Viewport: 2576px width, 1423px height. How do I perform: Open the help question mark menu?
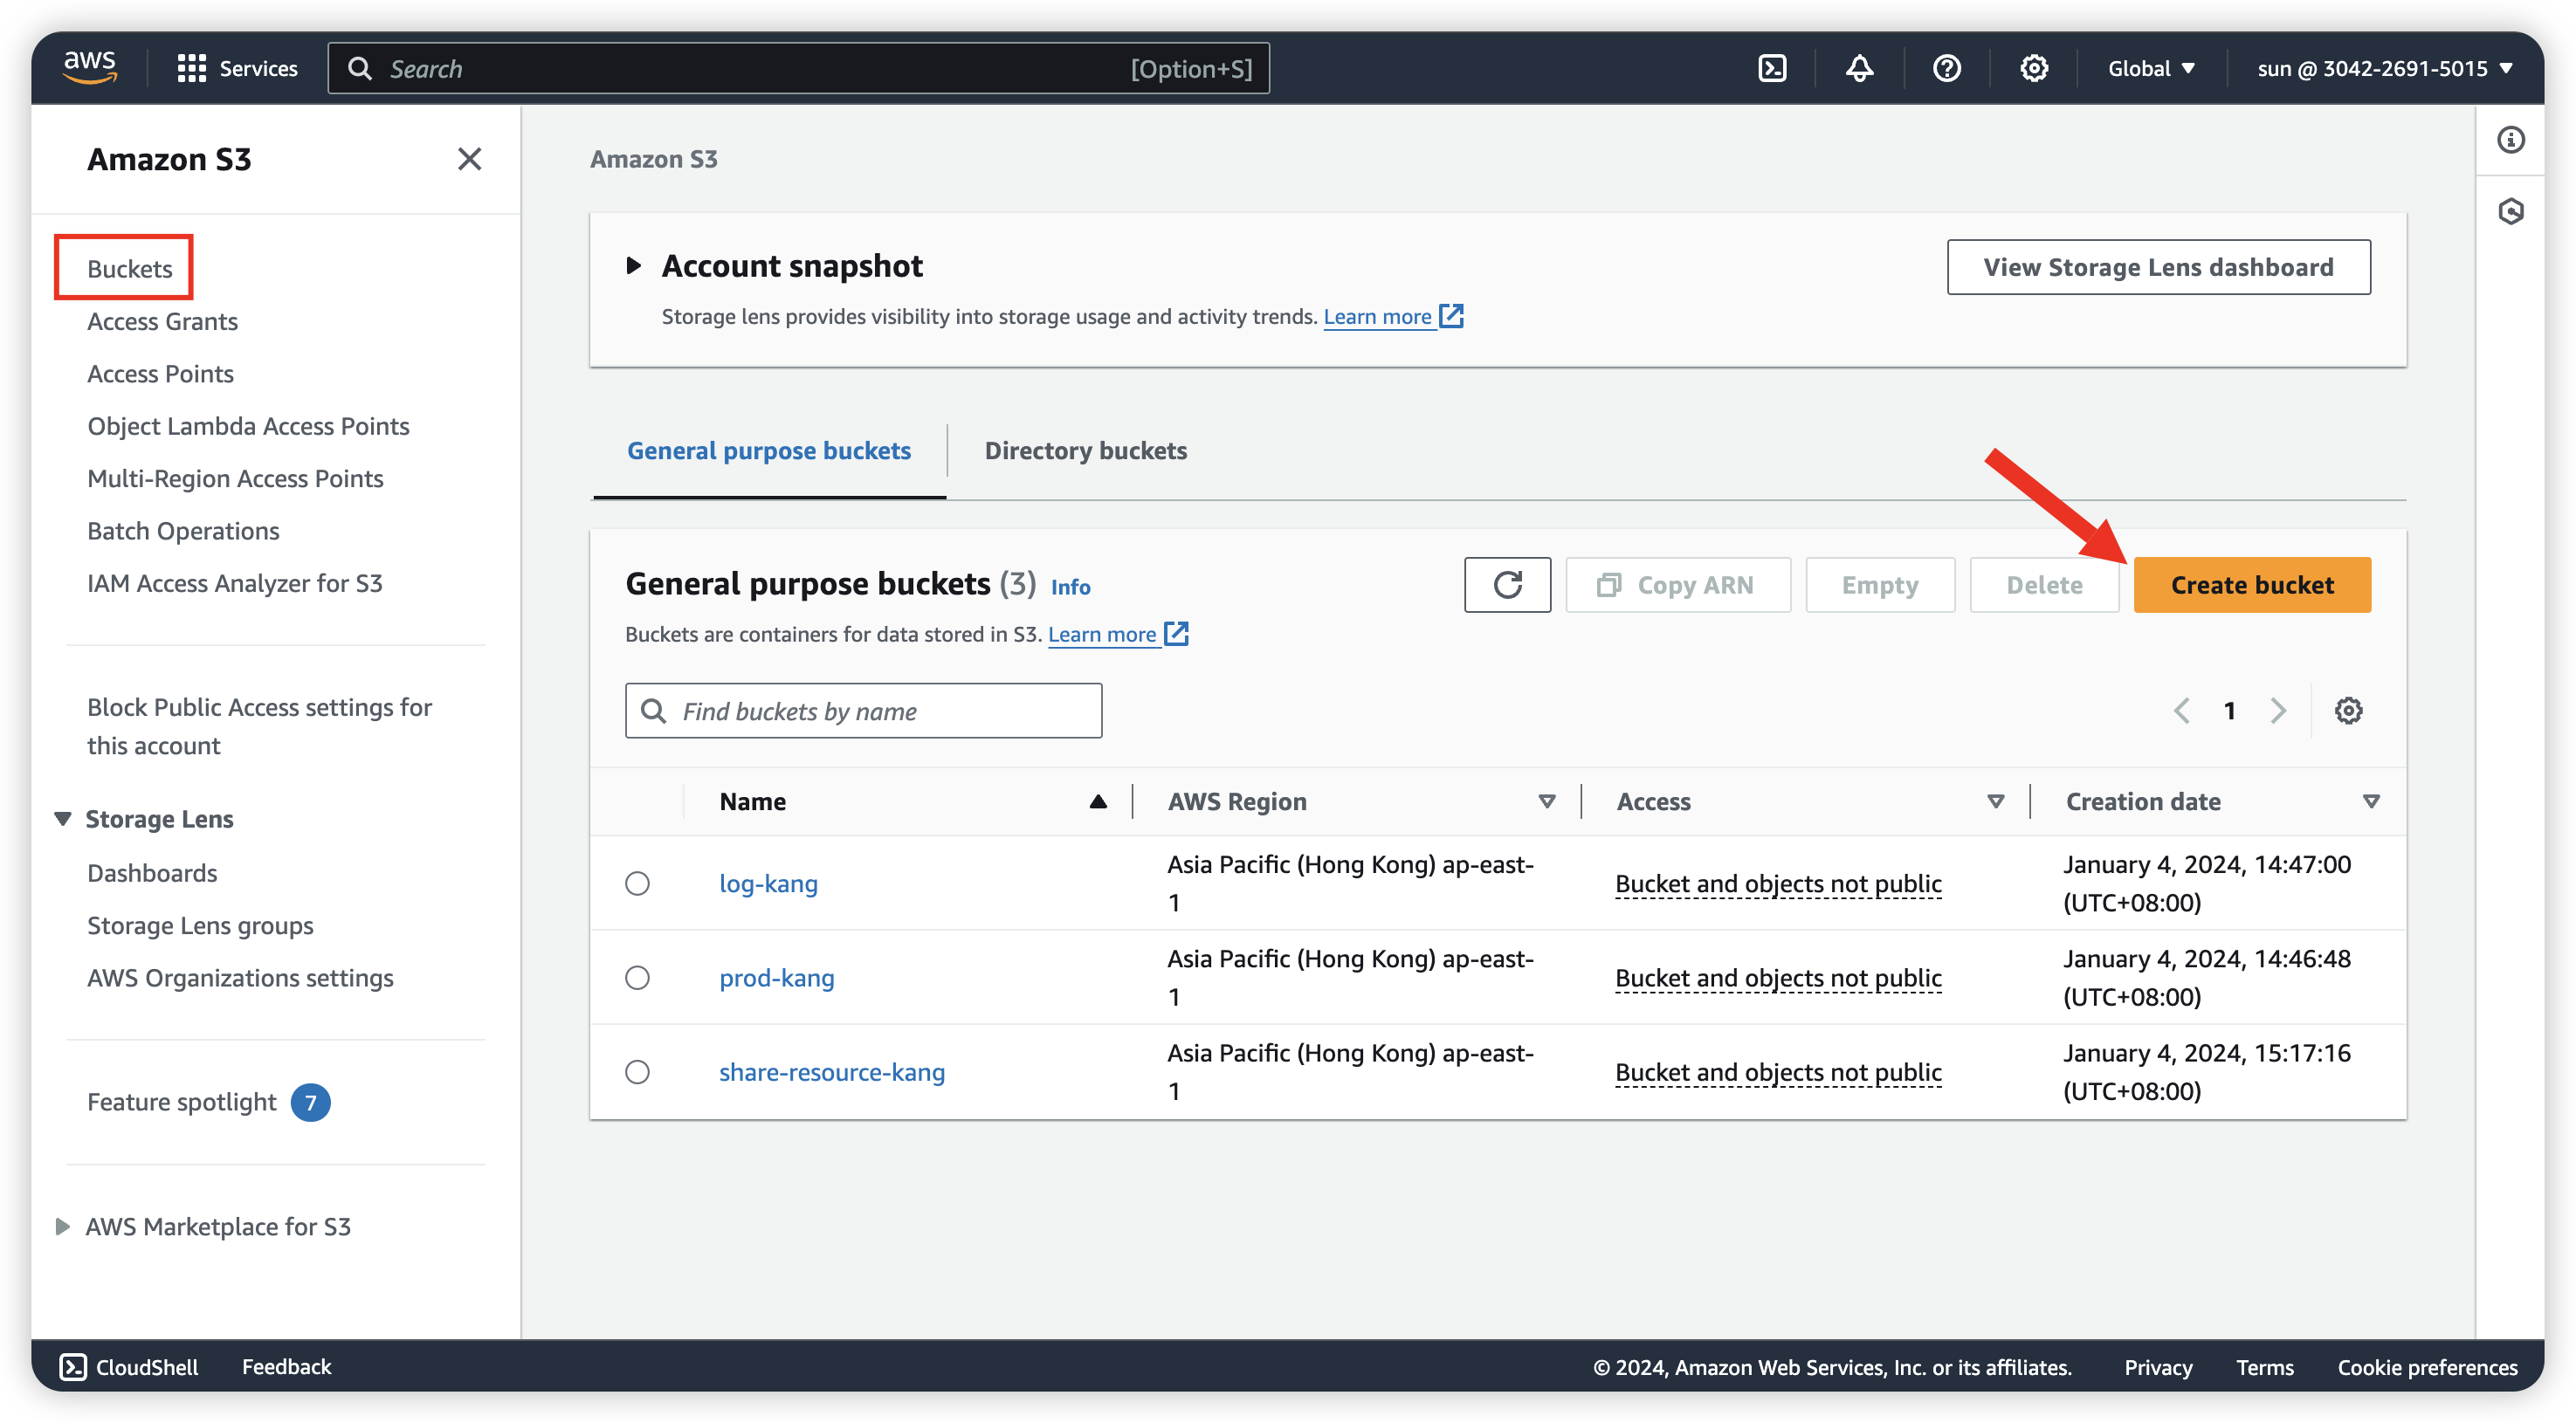click(1946, 68)
